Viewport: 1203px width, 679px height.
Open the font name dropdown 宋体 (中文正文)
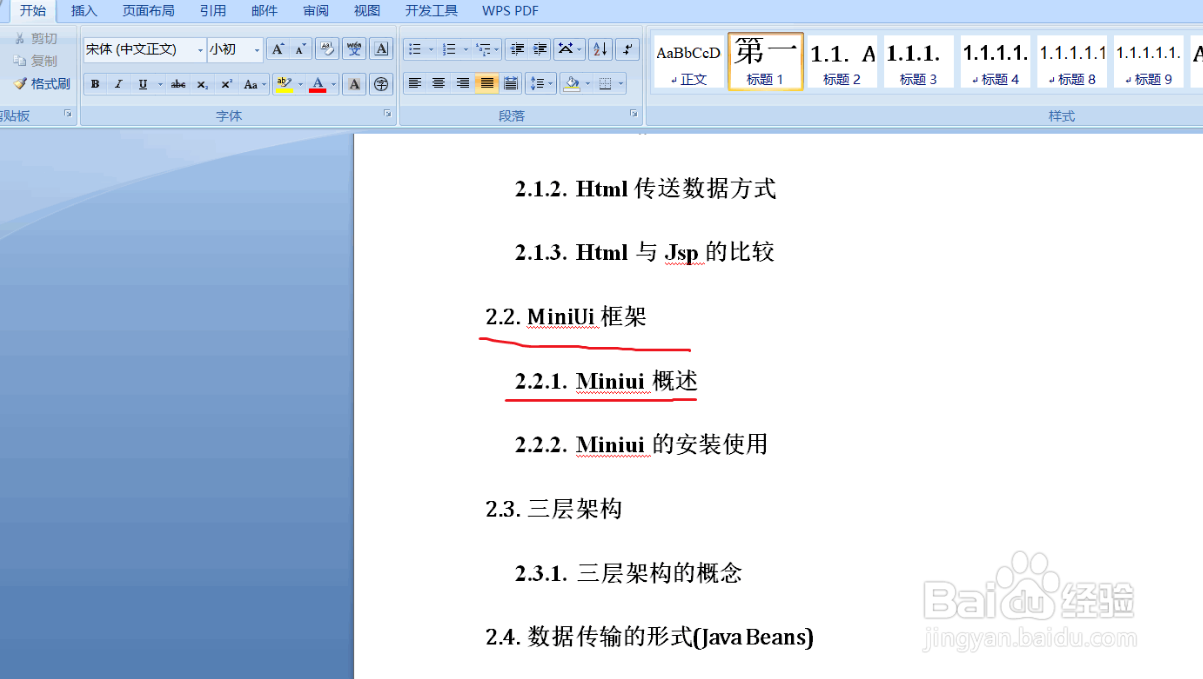pyautogui.click(x=200, y=49)
